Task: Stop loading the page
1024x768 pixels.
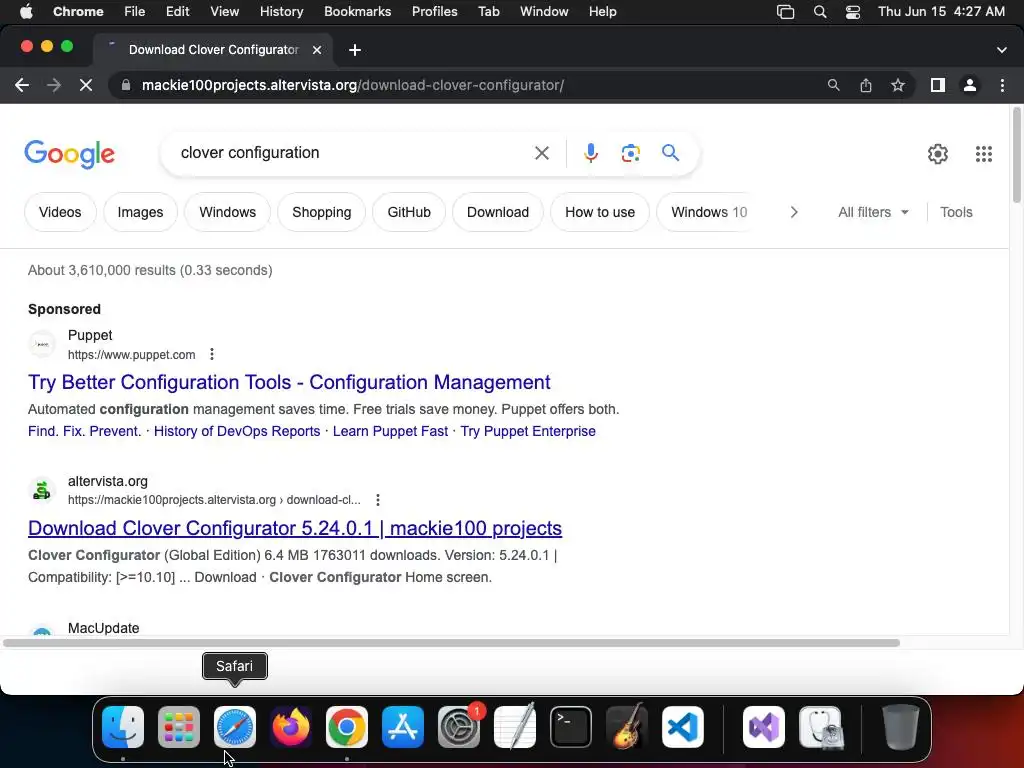Action: point(86,85)
